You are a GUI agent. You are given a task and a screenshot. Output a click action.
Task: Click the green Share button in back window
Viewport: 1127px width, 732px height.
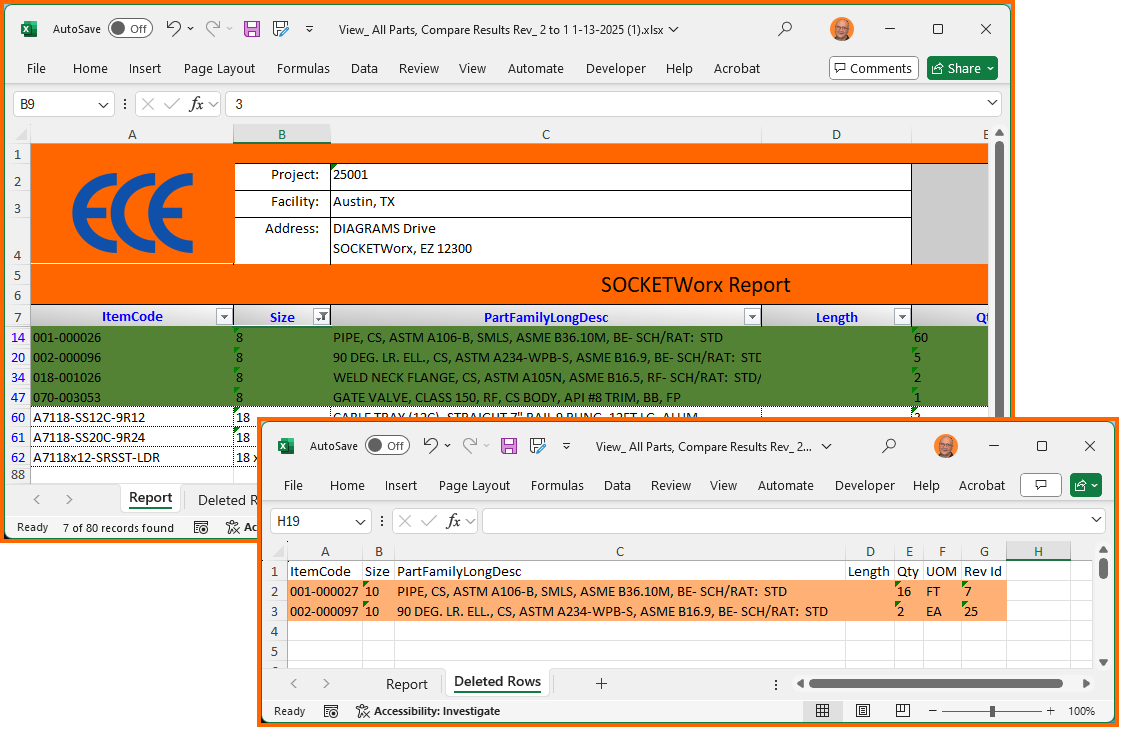[962, 68]
